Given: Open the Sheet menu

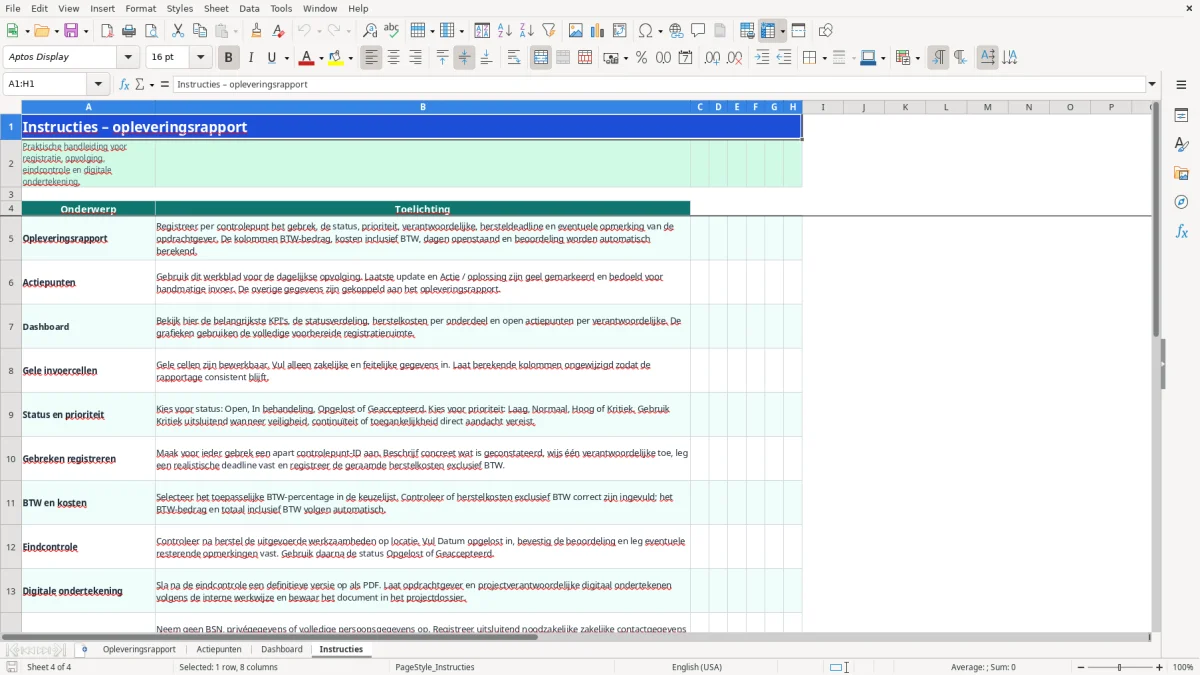Looking at the screenshot, I should (217, 8).
